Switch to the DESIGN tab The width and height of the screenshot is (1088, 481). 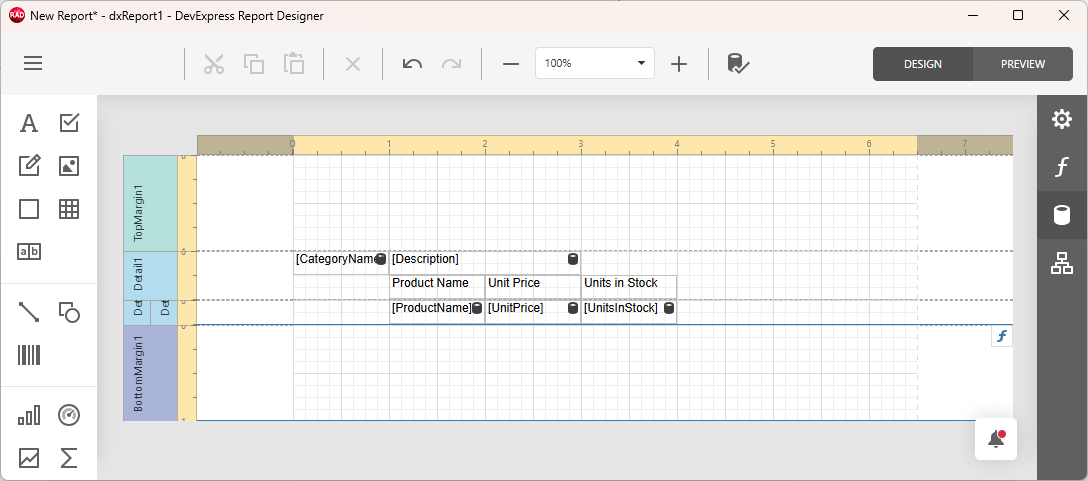coord(923,64)
